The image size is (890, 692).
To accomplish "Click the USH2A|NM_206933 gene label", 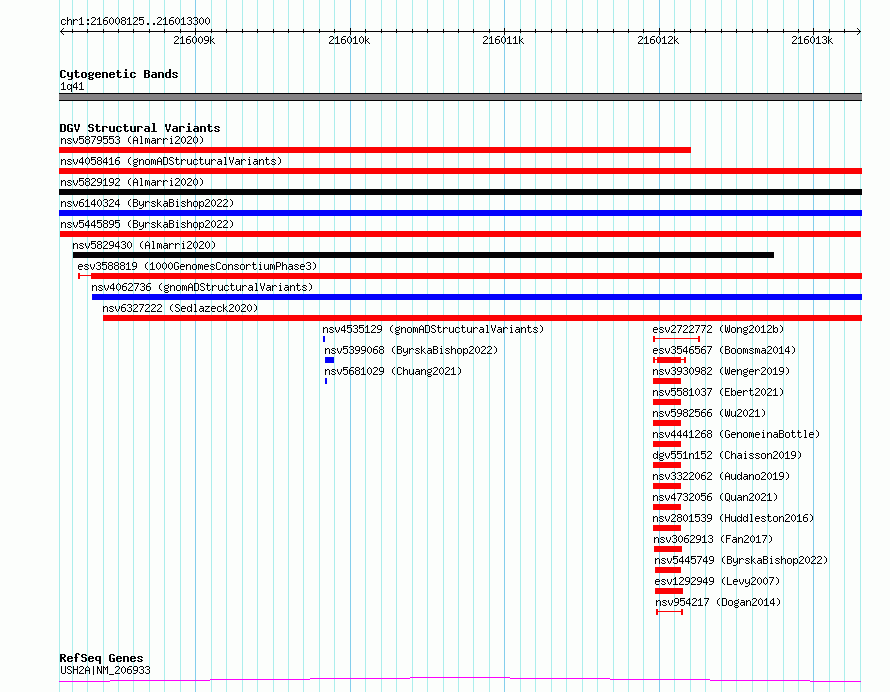I will click(105, 670).
